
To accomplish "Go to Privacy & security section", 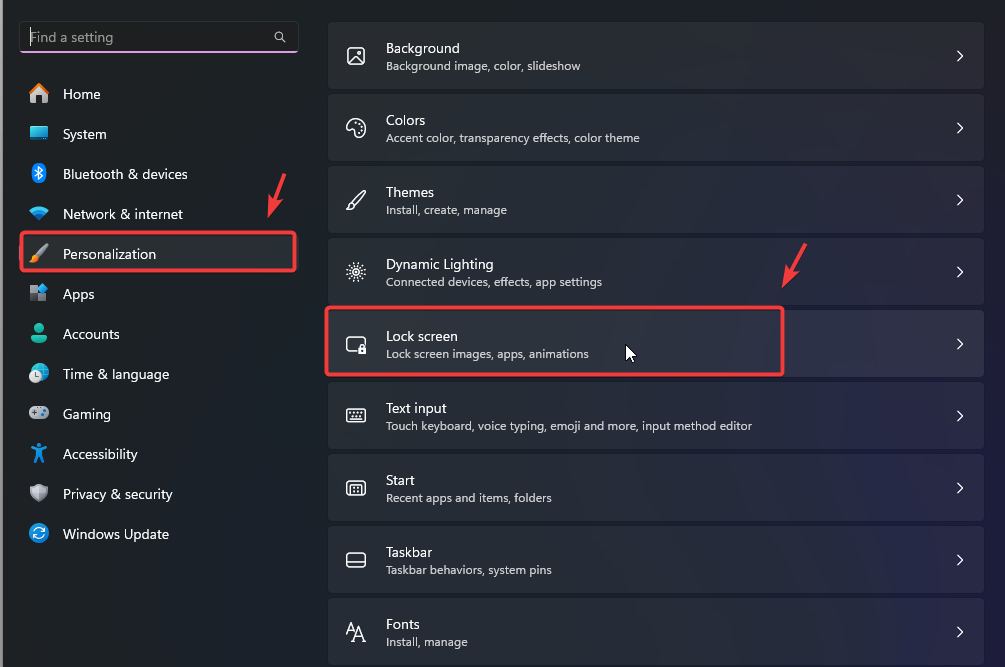I will coord(117,494).
